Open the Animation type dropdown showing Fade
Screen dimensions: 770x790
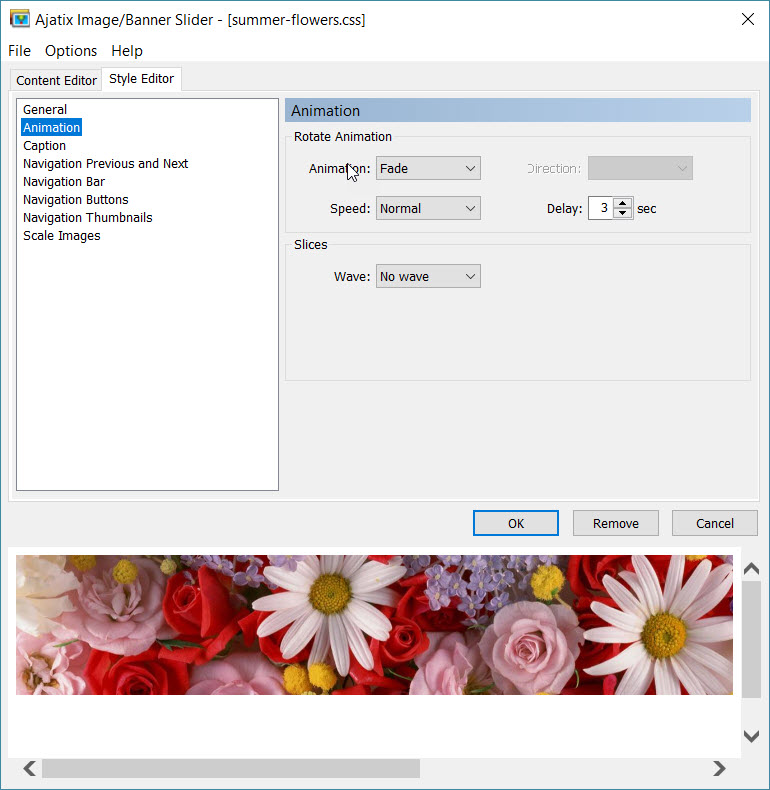pos(428,168)
